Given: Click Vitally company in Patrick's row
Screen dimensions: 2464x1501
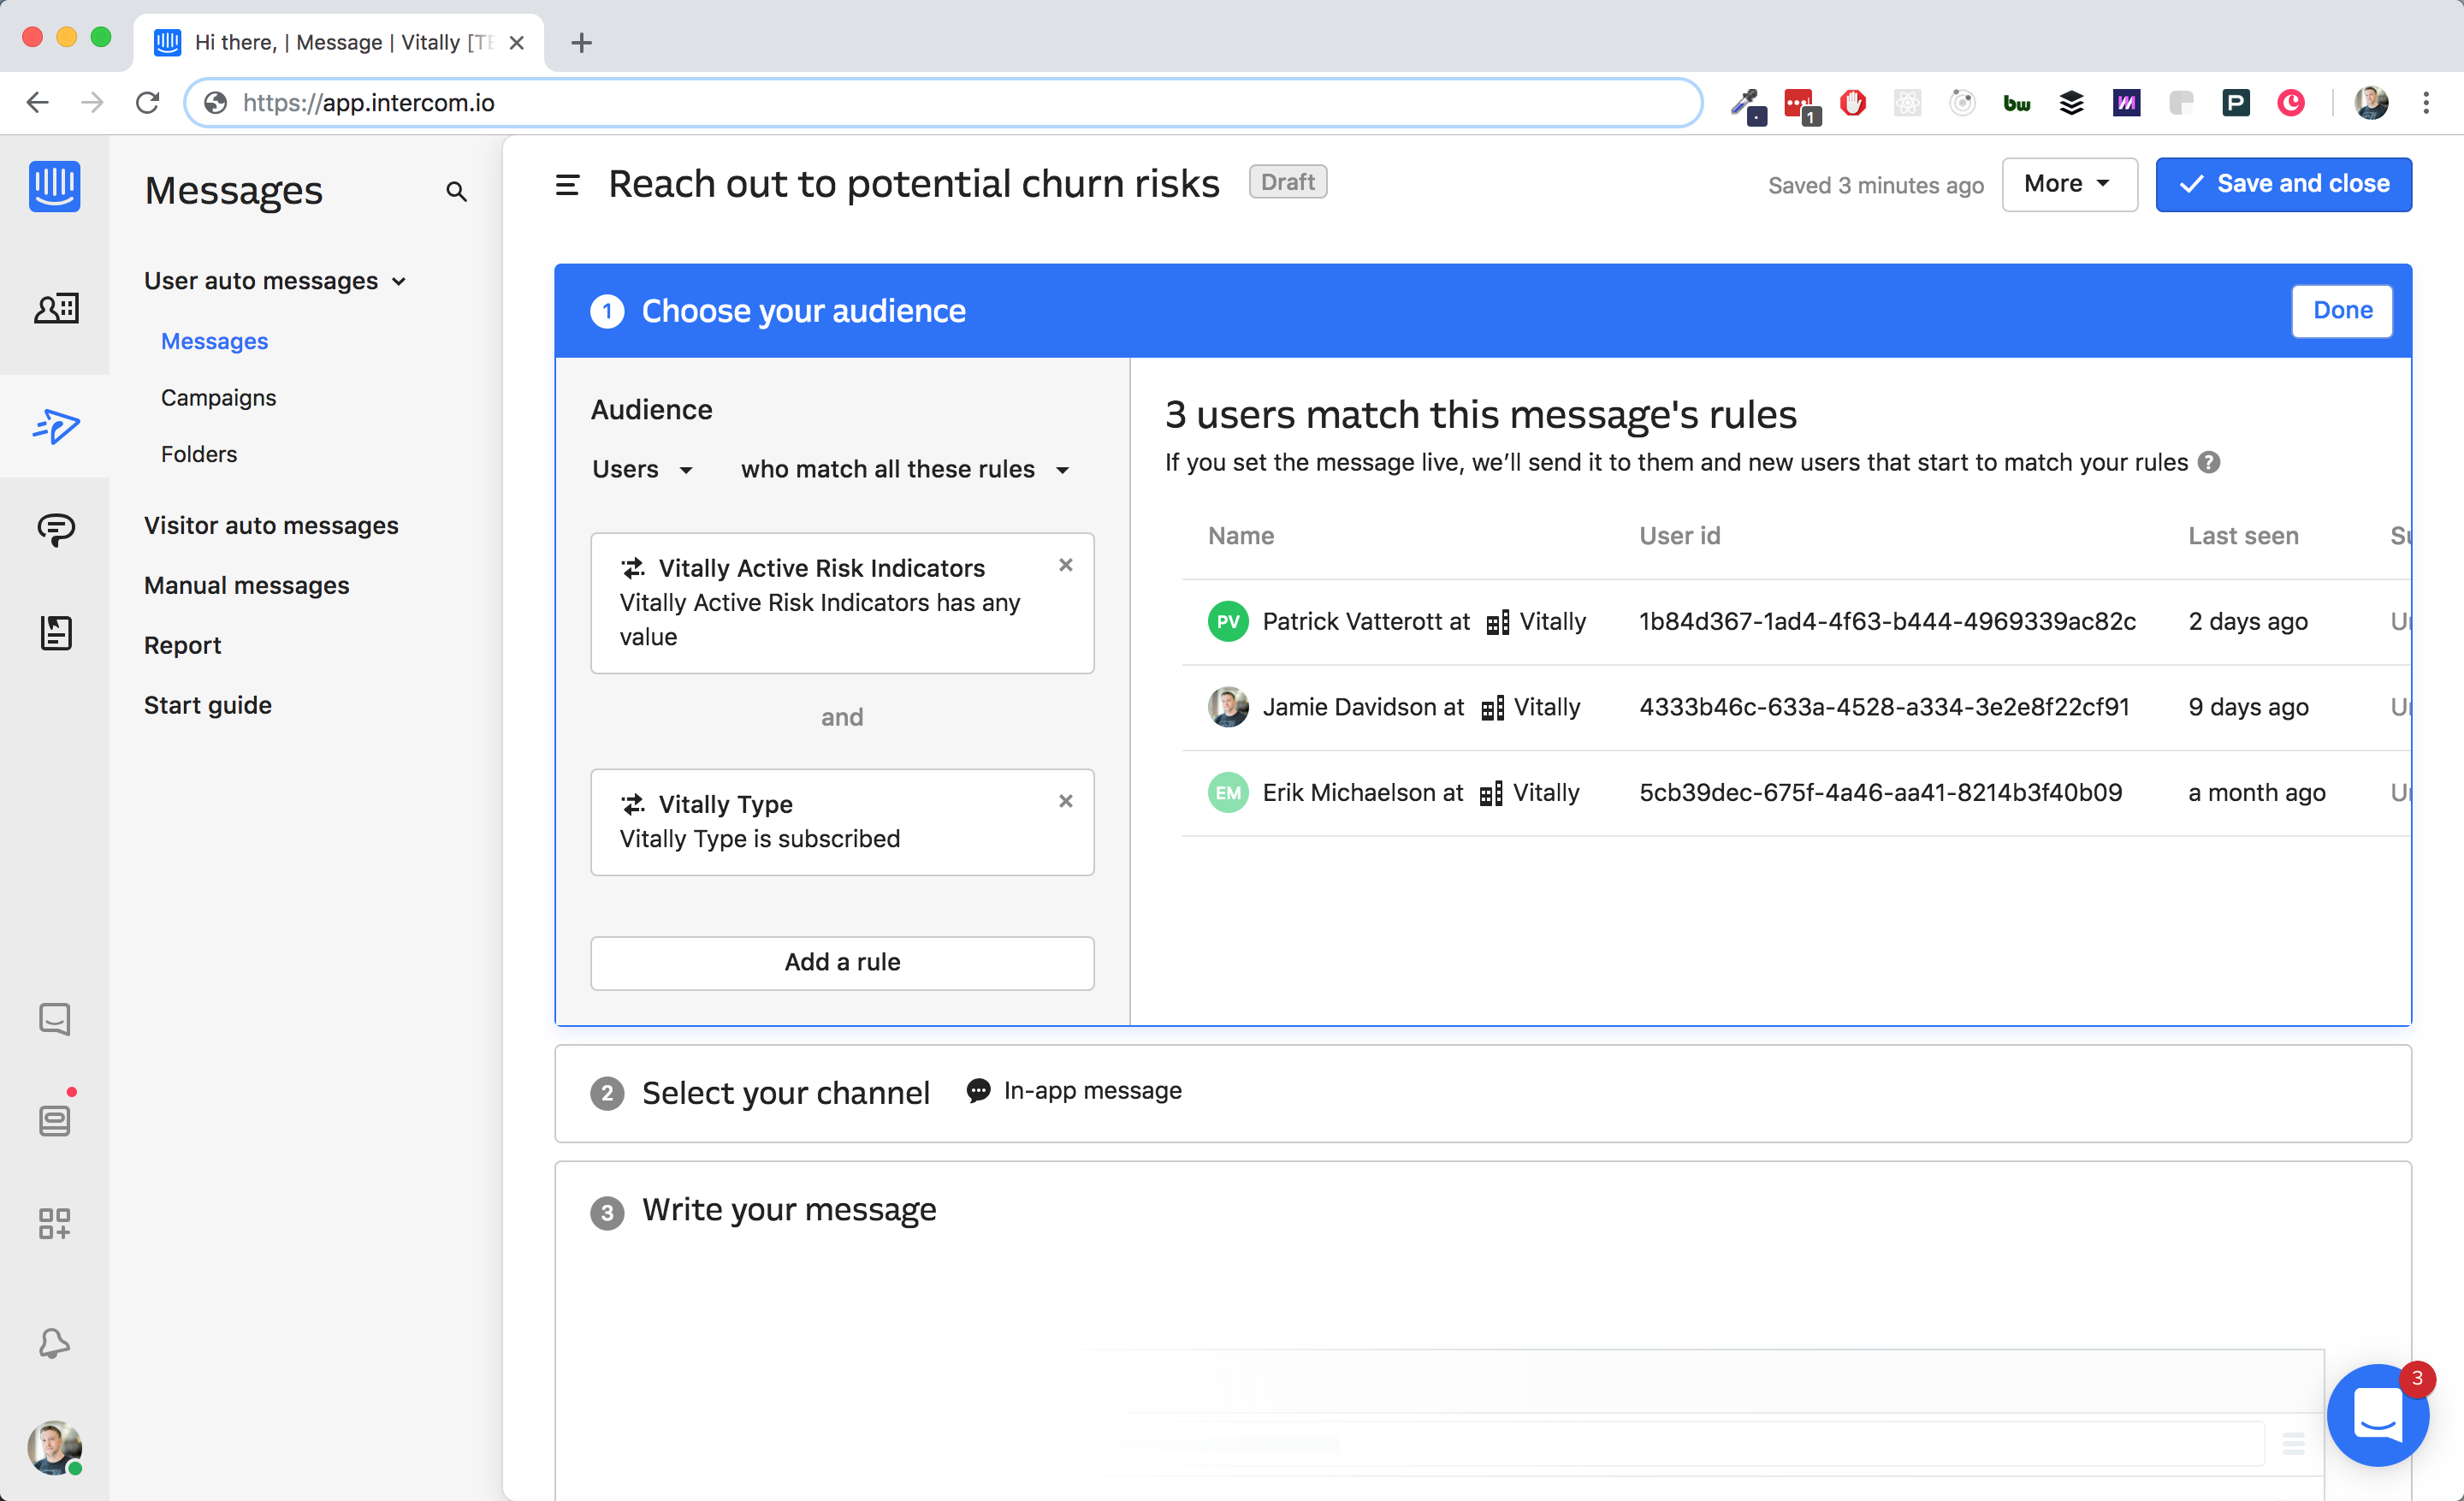Looking at the screenshot, I should (1537, 621).
